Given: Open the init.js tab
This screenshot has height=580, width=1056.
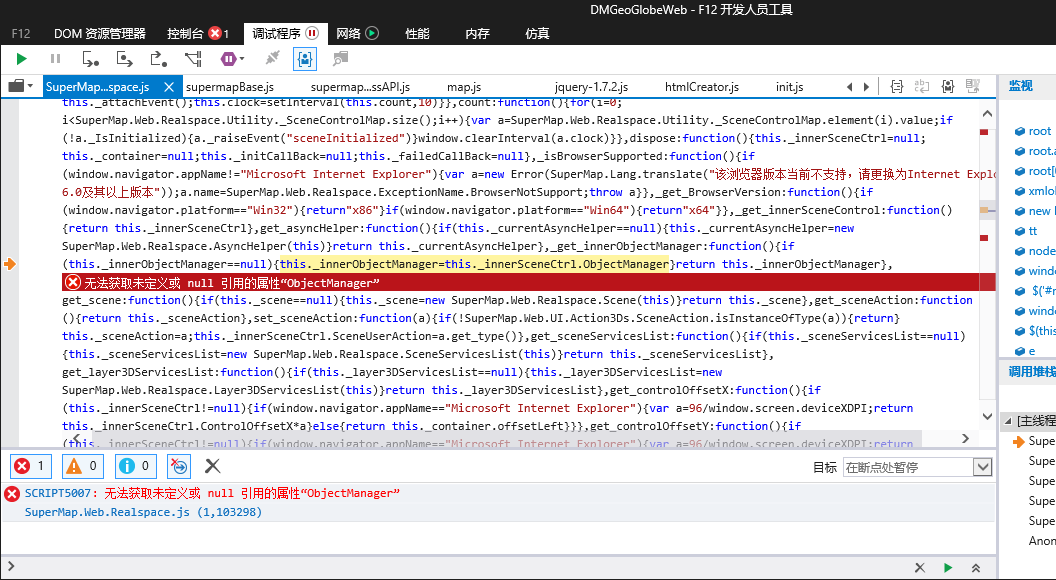Looking at the screenshot, I should [789, 87].
